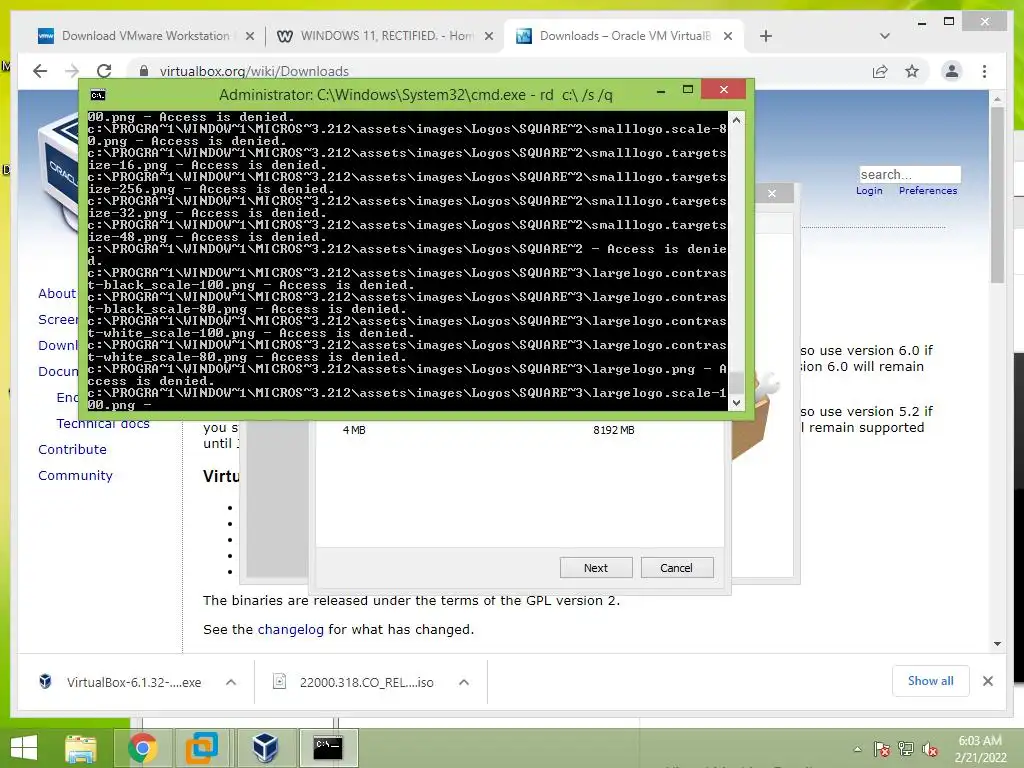
Task: Bookmark this page with the star icon
Action: point(912,71)
